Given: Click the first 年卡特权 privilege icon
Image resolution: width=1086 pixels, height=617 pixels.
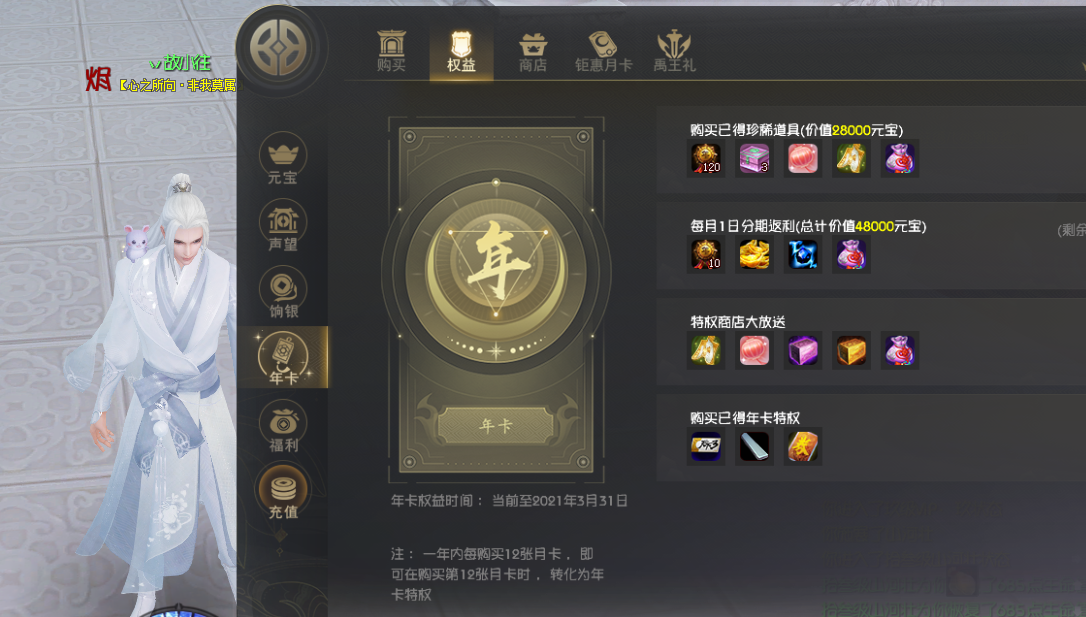Looking at the screenshot, I should pos(706,447).
